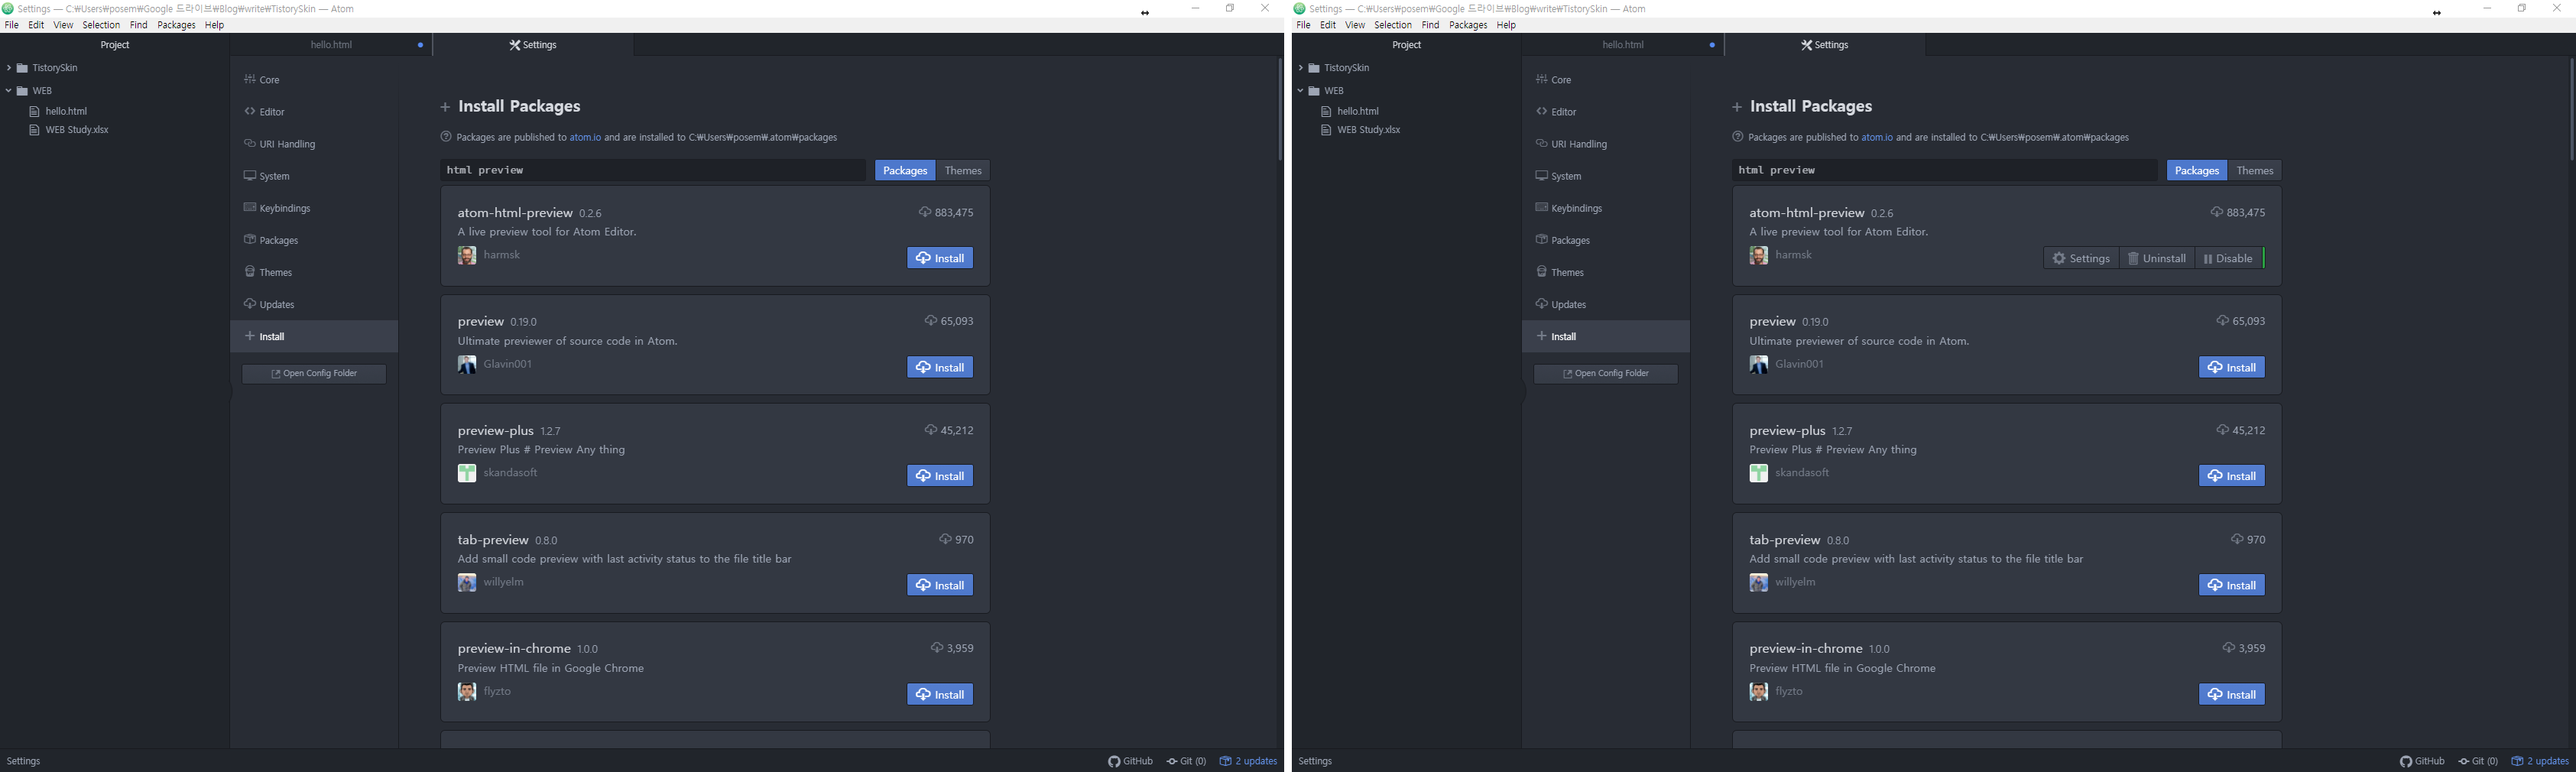This screenshot has height=772, width=2576.
Task: Install the preview package in right window
Action: click(x=2232, y=367)
